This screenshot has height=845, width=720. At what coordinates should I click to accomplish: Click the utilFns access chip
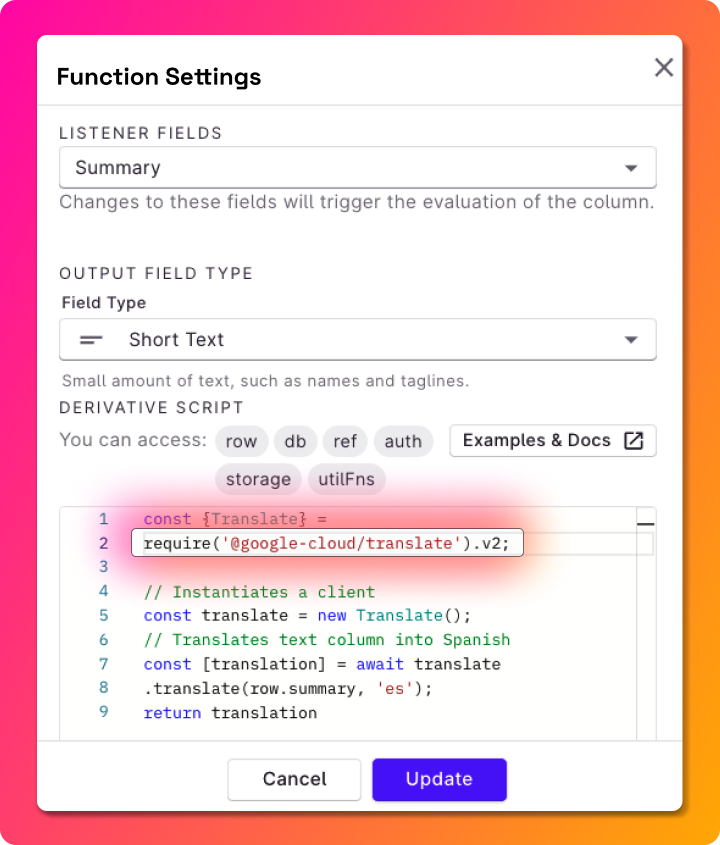[346, 479]
